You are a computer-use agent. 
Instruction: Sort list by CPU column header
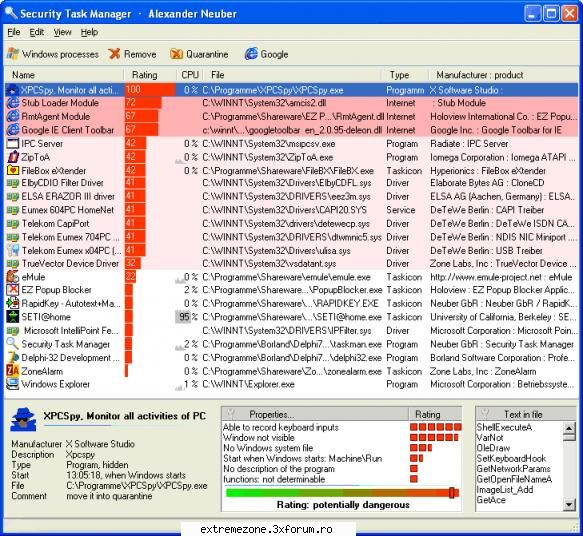tap(190, 75)
